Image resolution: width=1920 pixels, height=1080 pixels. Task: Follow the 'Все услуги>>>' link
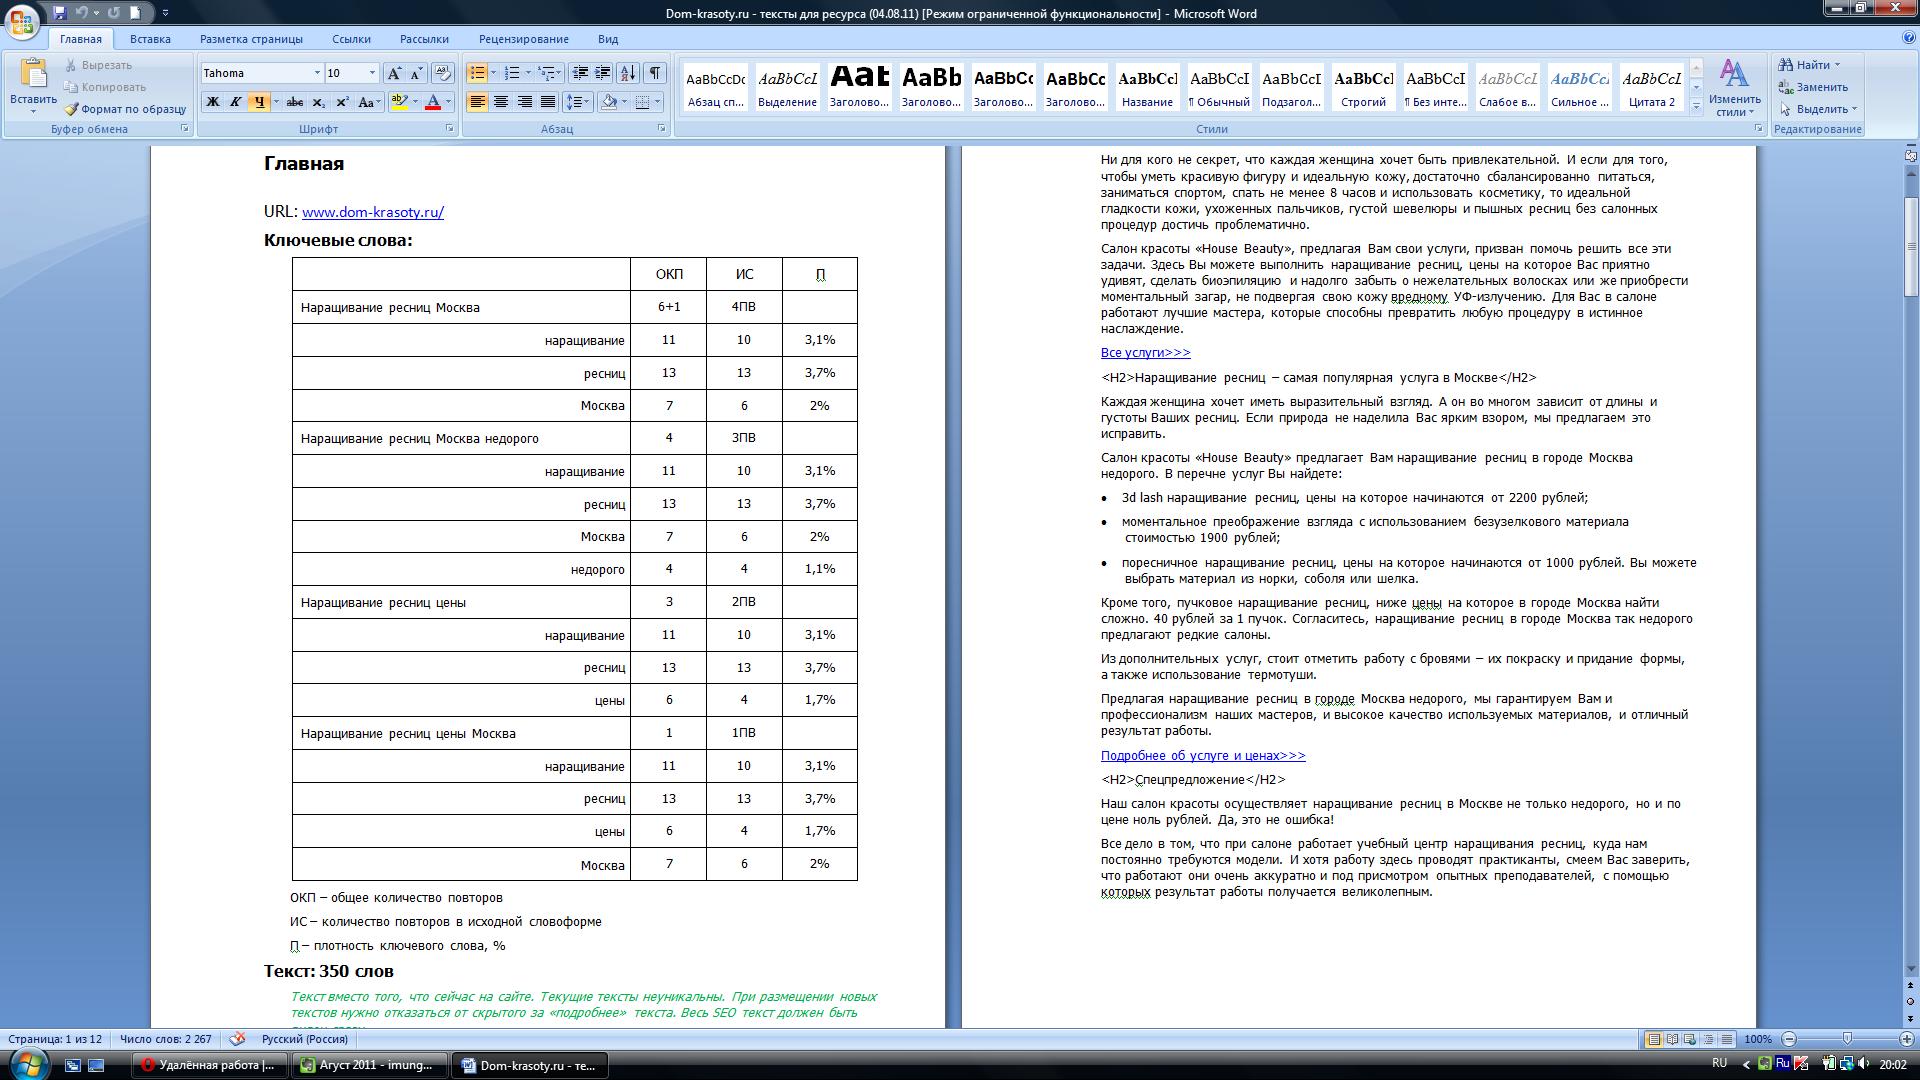pos(1145,353)
